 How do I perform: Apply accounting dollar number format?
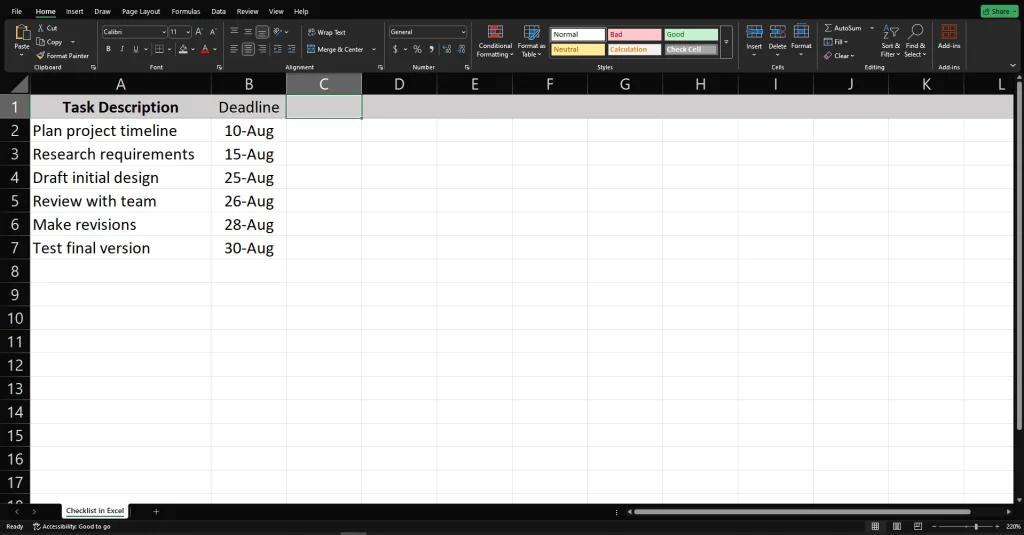pos(395,49)
